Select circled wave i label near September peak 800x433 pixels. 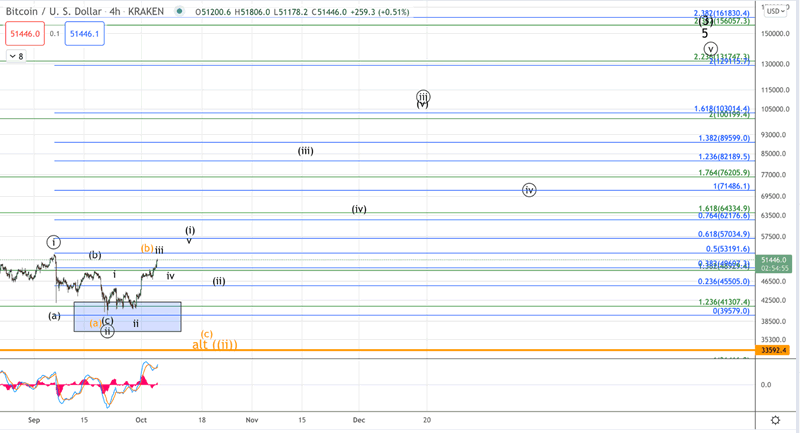coord(54,241)
